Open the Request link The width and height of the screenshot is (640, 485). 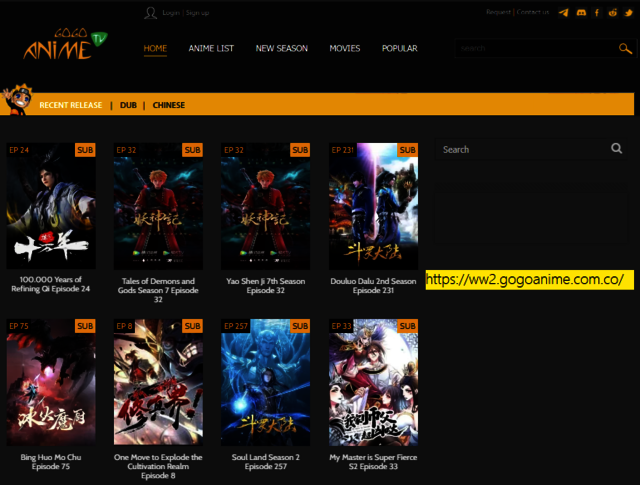[498, 12]
